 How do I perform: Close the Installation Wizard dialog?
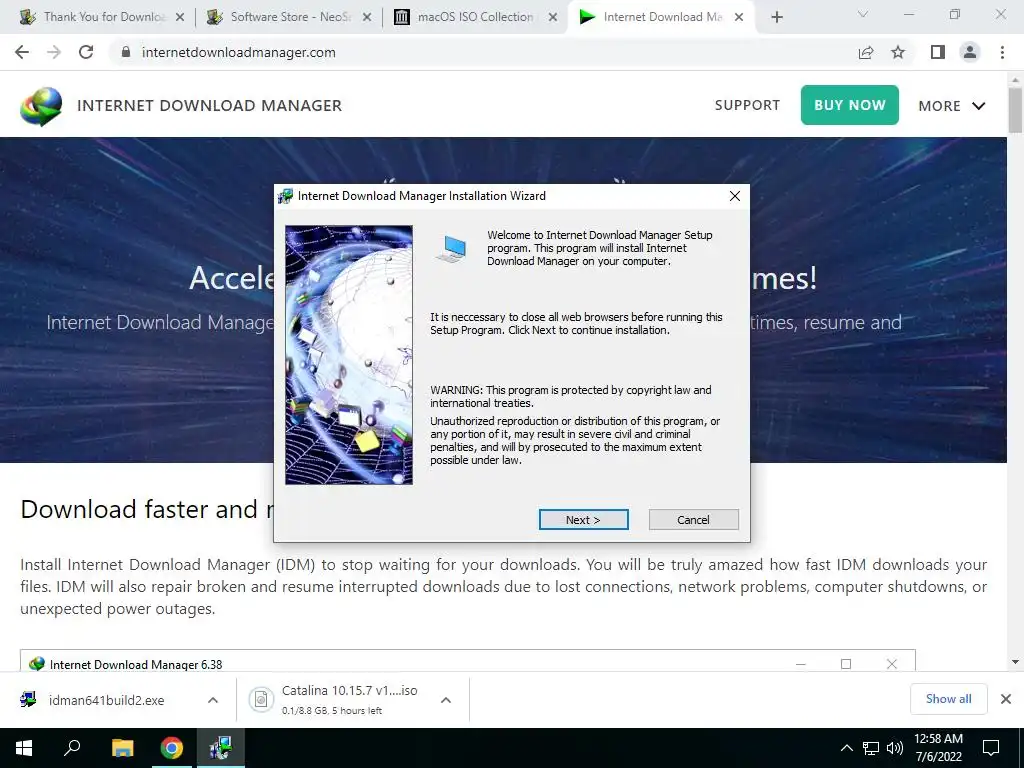pos(735,196)
